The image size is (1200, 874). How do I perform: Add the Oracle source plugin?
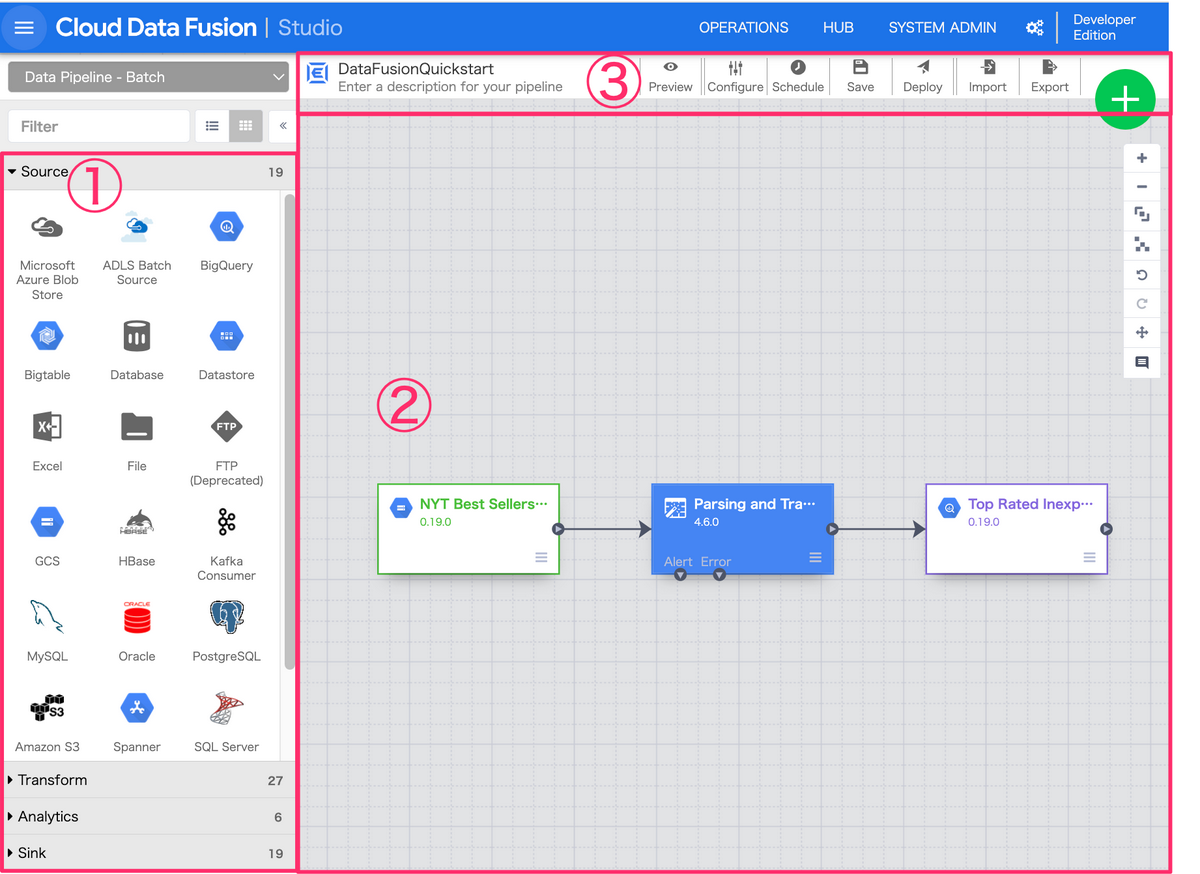[137, 631]
